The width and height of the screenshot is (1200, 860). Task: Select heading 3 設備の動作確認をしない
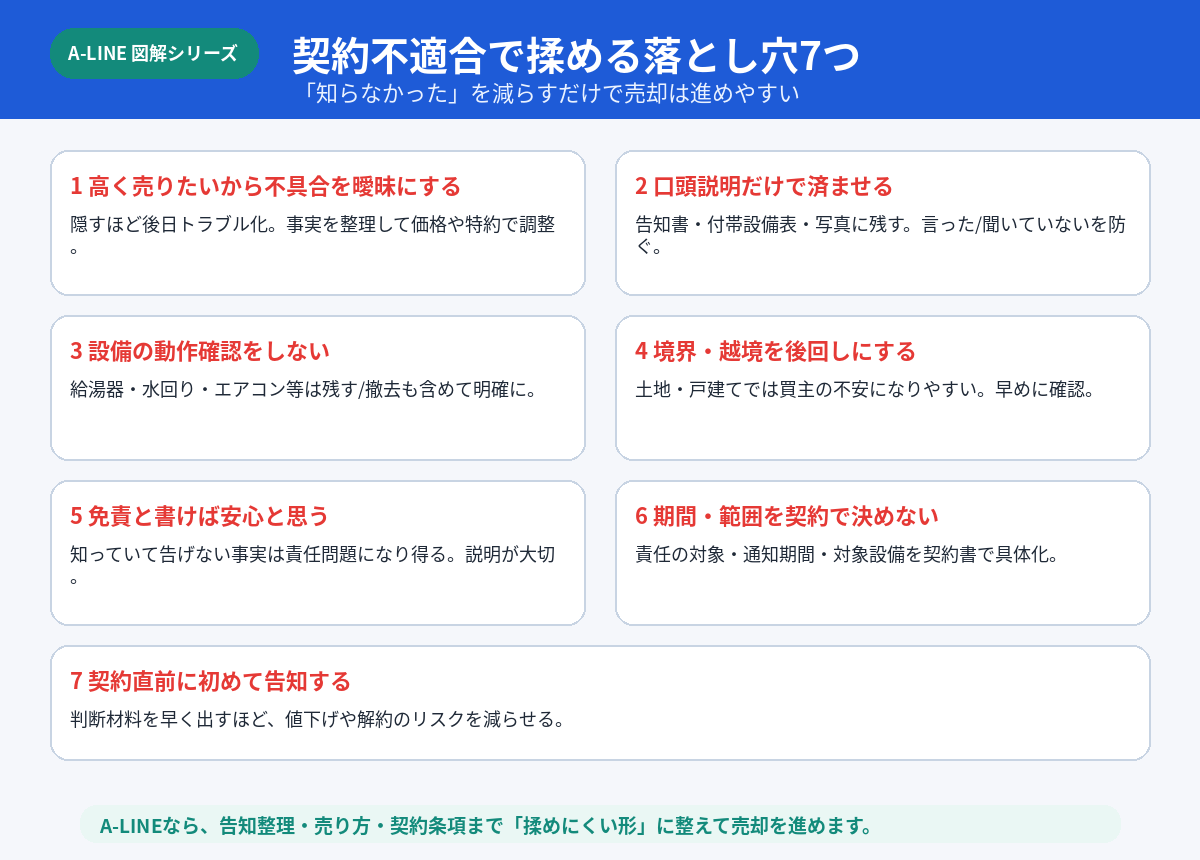[200, 351]
